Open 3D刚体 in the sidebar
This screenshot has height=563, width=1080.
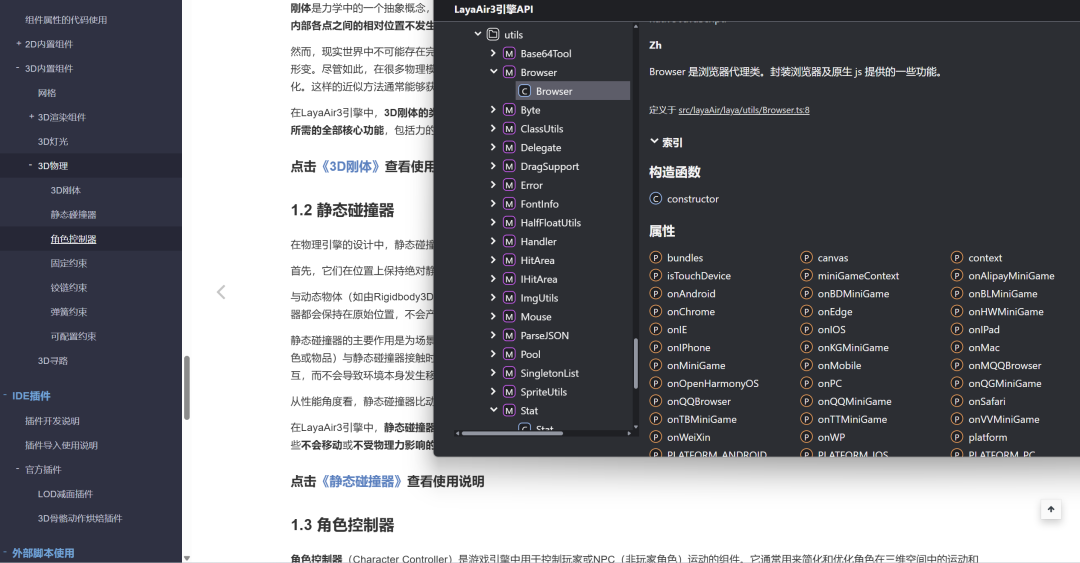click(x=65, y=190)
